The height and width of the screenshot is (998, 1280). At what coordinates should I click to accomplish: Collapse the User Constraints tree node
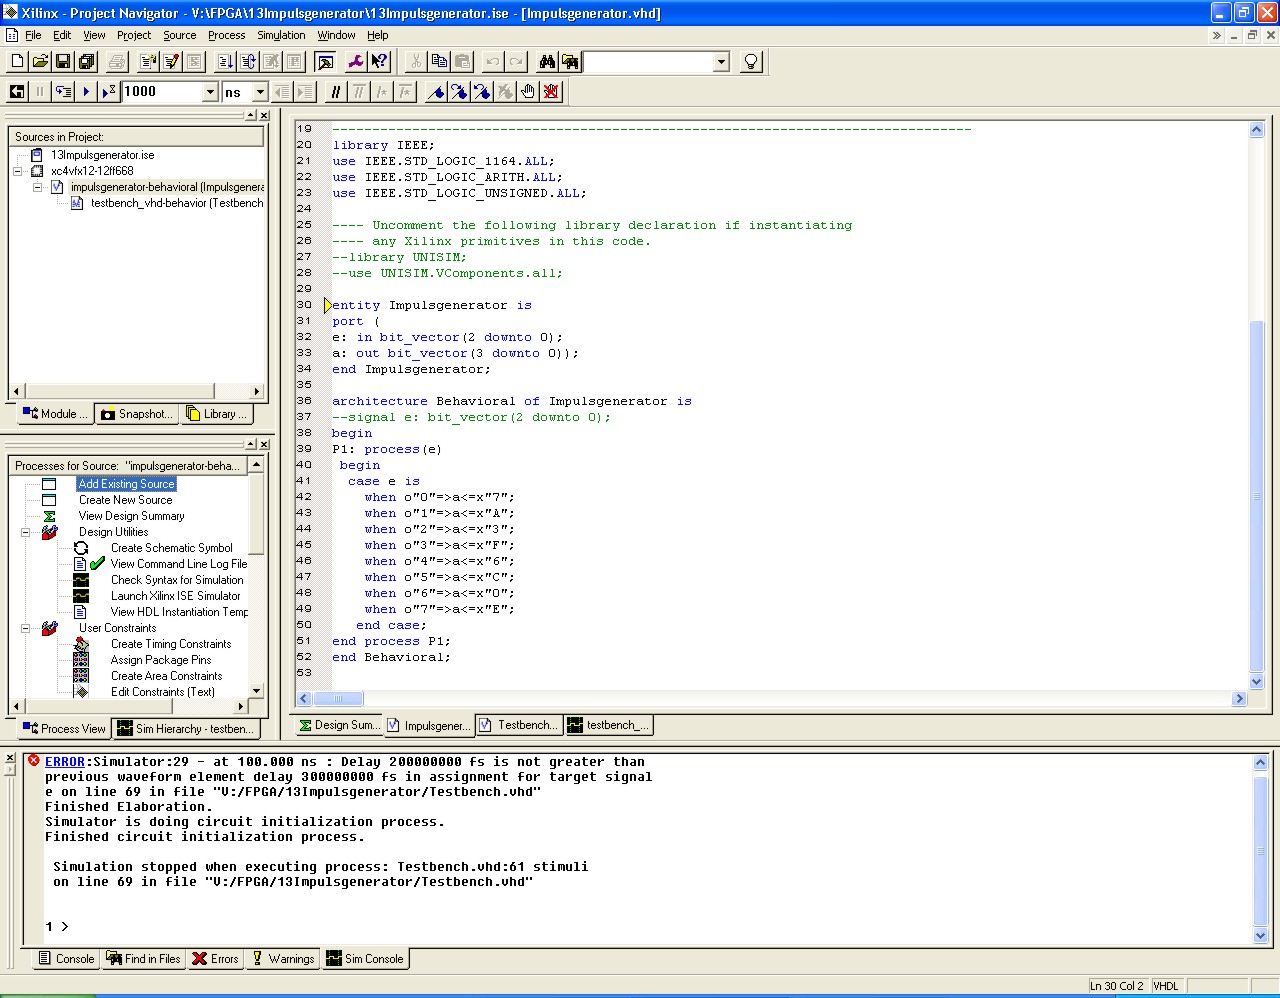tap(25, 628)
